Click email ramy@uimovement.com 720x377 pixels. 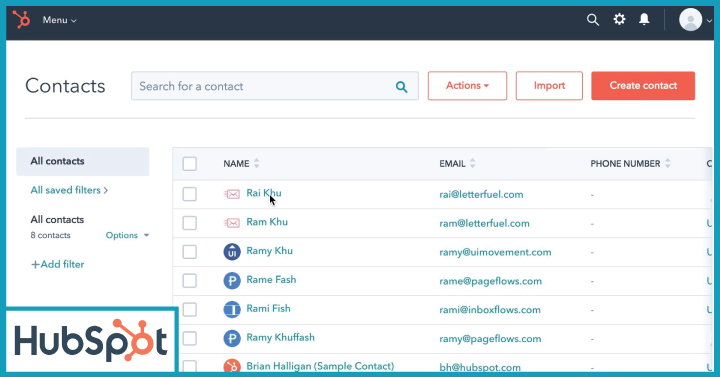[495, 252]
